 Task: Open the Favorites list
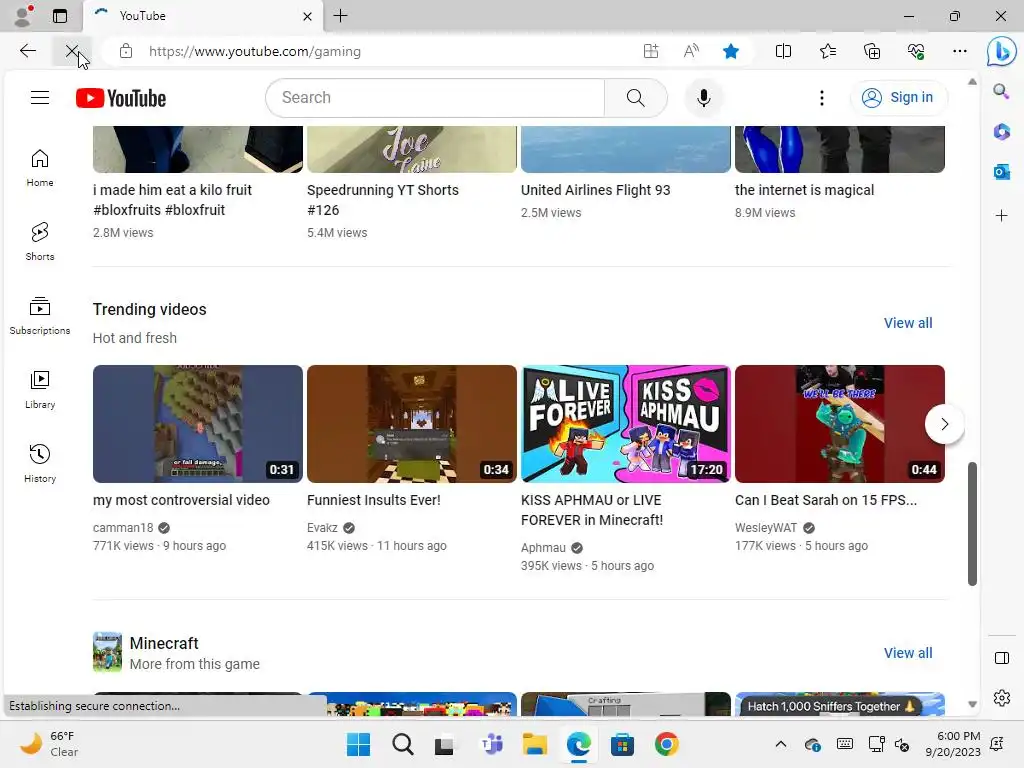point(827,51)
